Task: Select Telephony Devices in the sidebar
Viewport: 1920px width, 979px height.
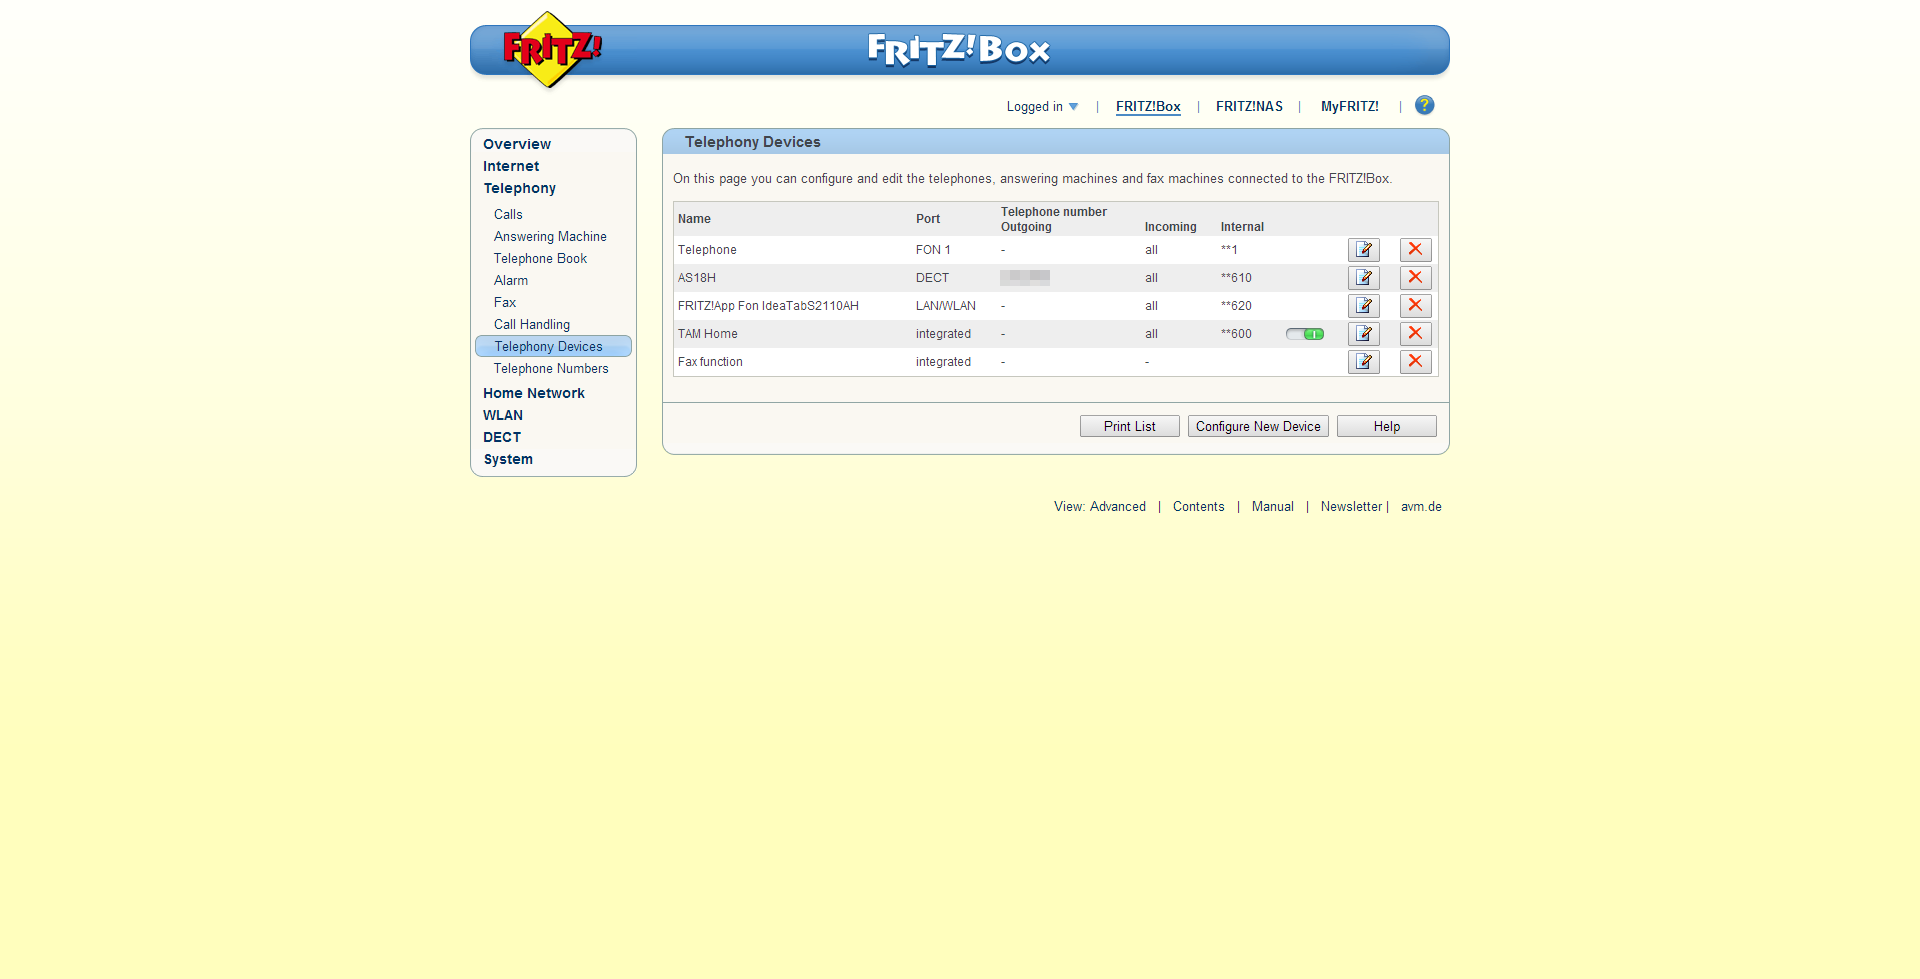Action: (553, 346)
